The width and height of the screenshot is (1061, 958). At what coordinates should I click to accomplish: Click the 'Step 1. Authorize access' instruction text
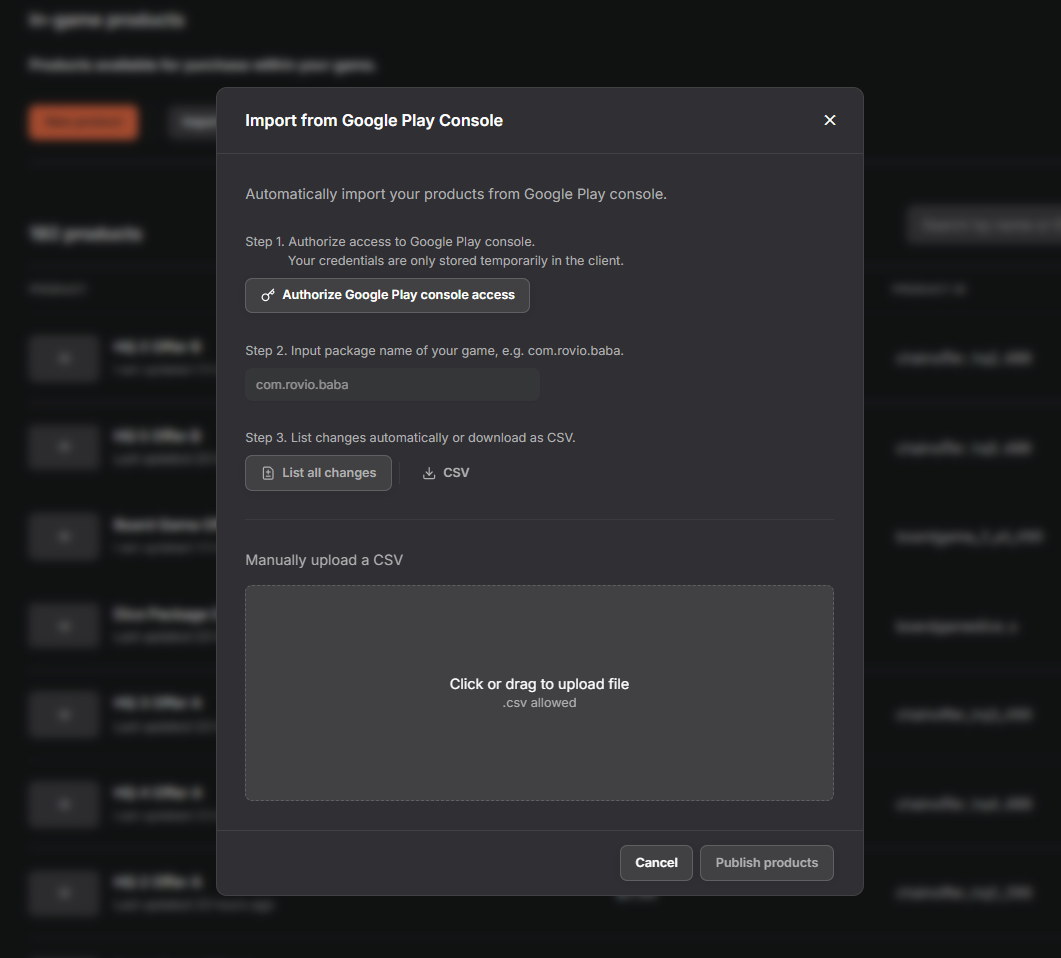(390, 242)
